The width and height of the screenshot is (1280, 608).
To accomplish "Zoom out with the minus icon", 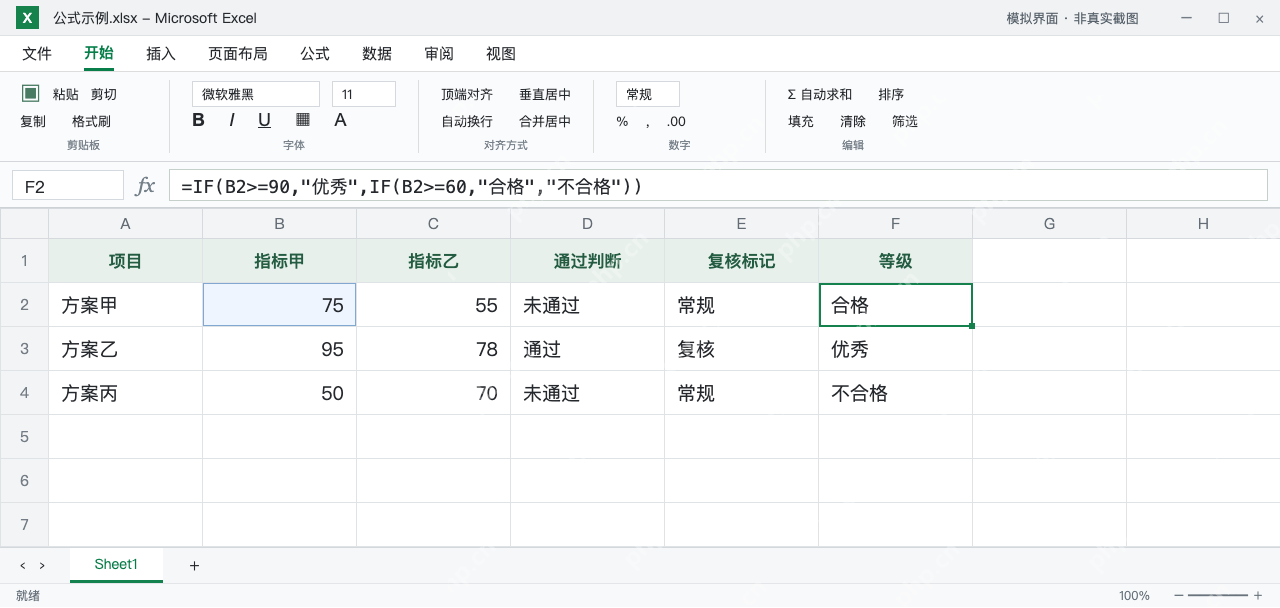I will click(1179, 596).
